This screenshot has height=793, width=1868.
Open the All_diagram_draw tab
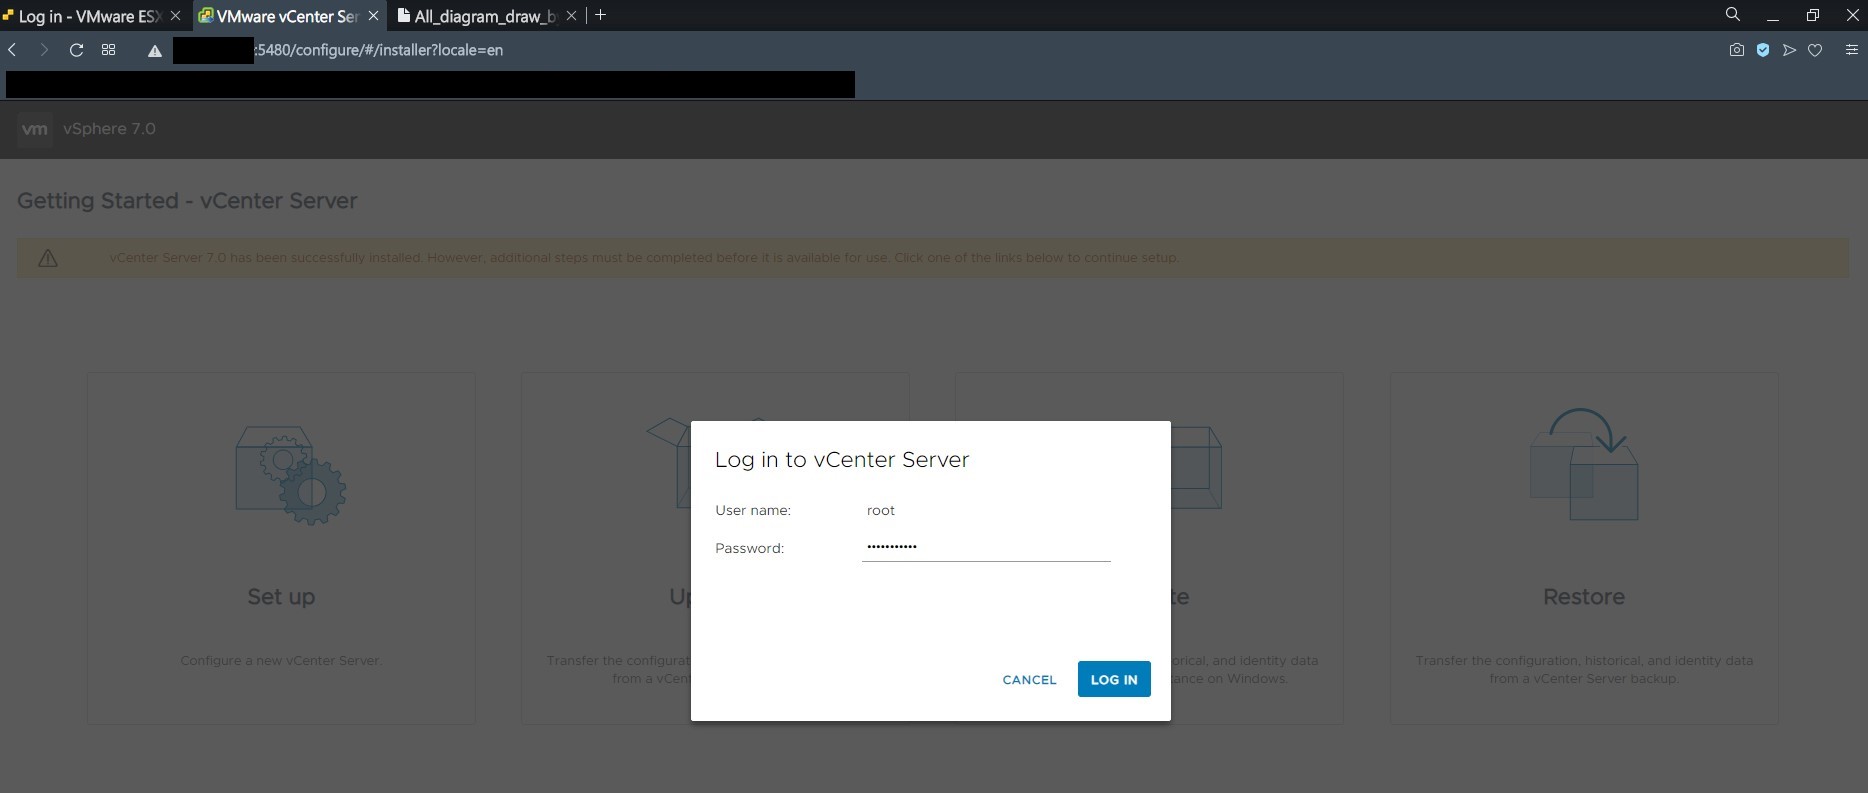tap(485, 16)
